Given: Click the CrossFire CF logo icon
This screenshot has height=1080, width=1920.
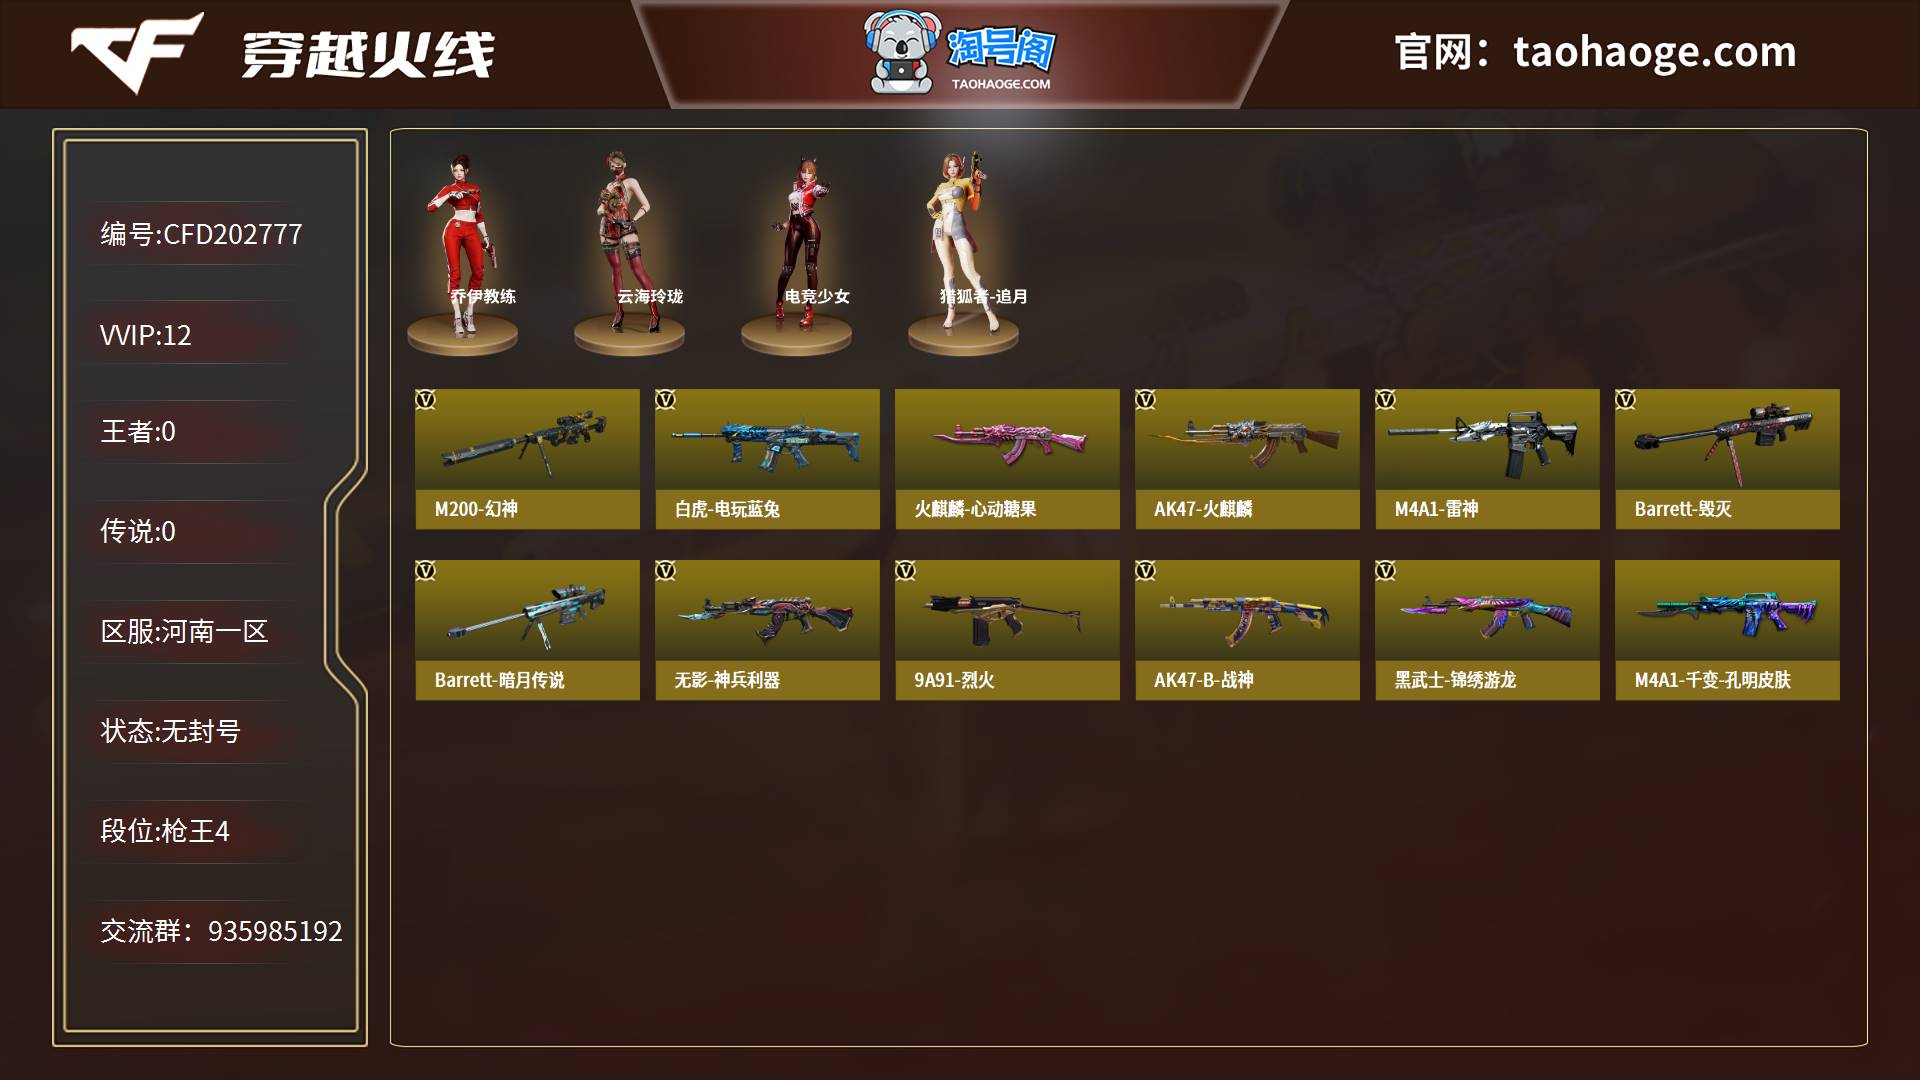Looking at the screenshot, I should (137, 52).
